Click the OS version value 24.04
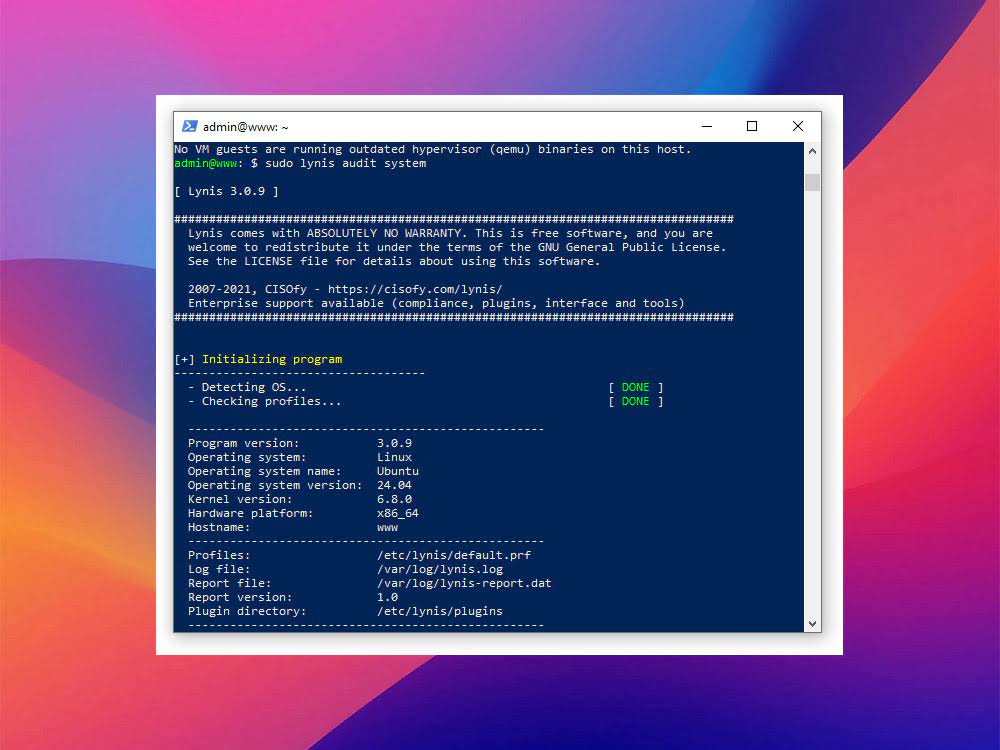Screen dimensions: 1000x750 (395, 485)
